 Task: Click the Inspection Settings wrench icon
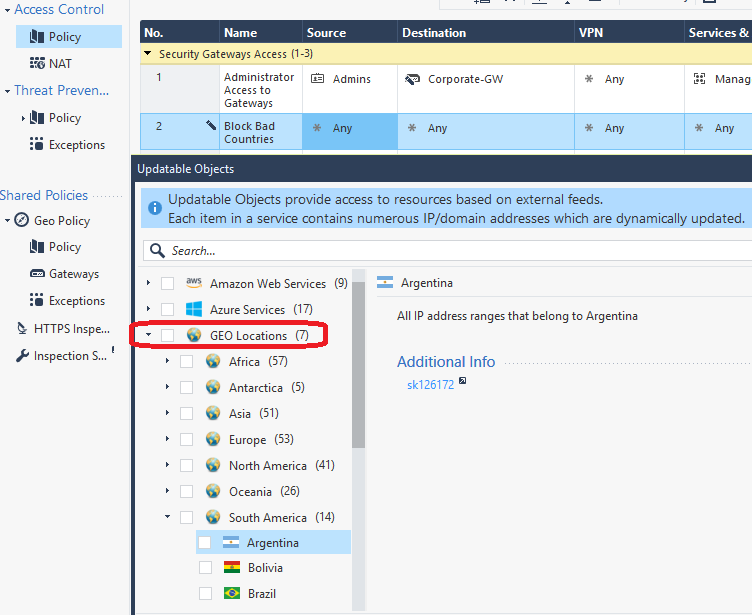coord(22,356)
